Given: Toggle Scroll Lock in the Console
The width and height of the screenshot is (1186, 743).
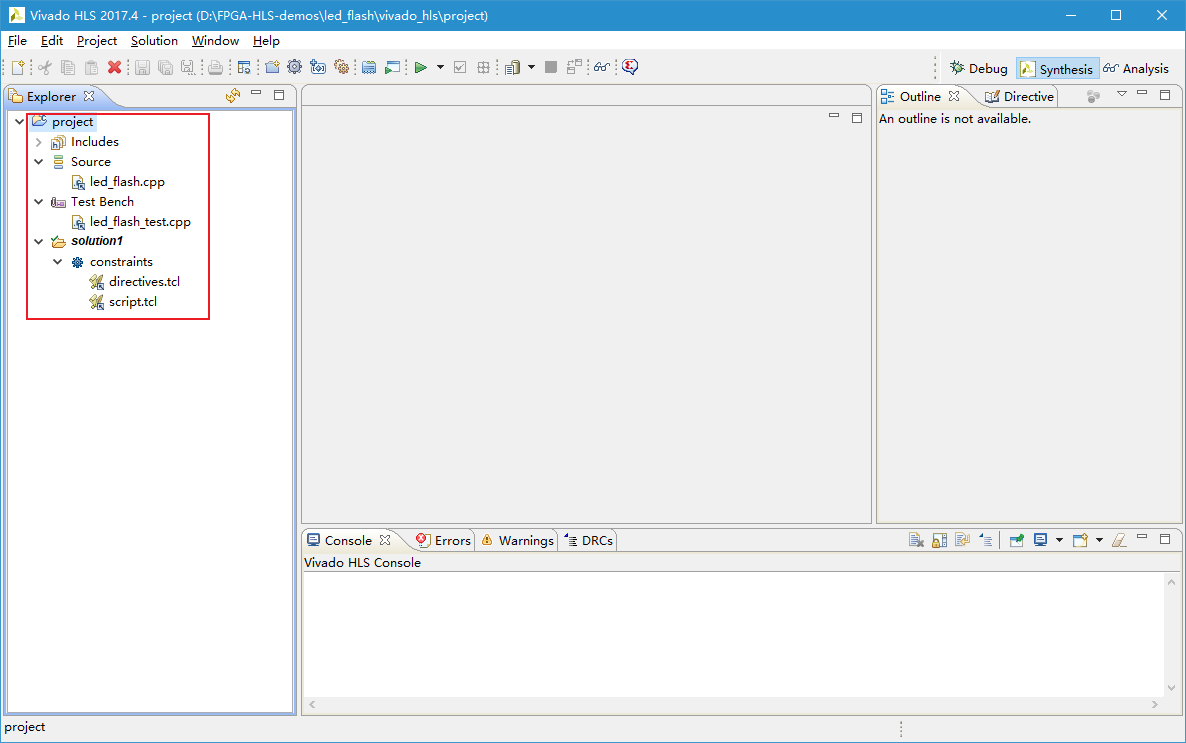Looking at the screenshot, I should (939, 541).
